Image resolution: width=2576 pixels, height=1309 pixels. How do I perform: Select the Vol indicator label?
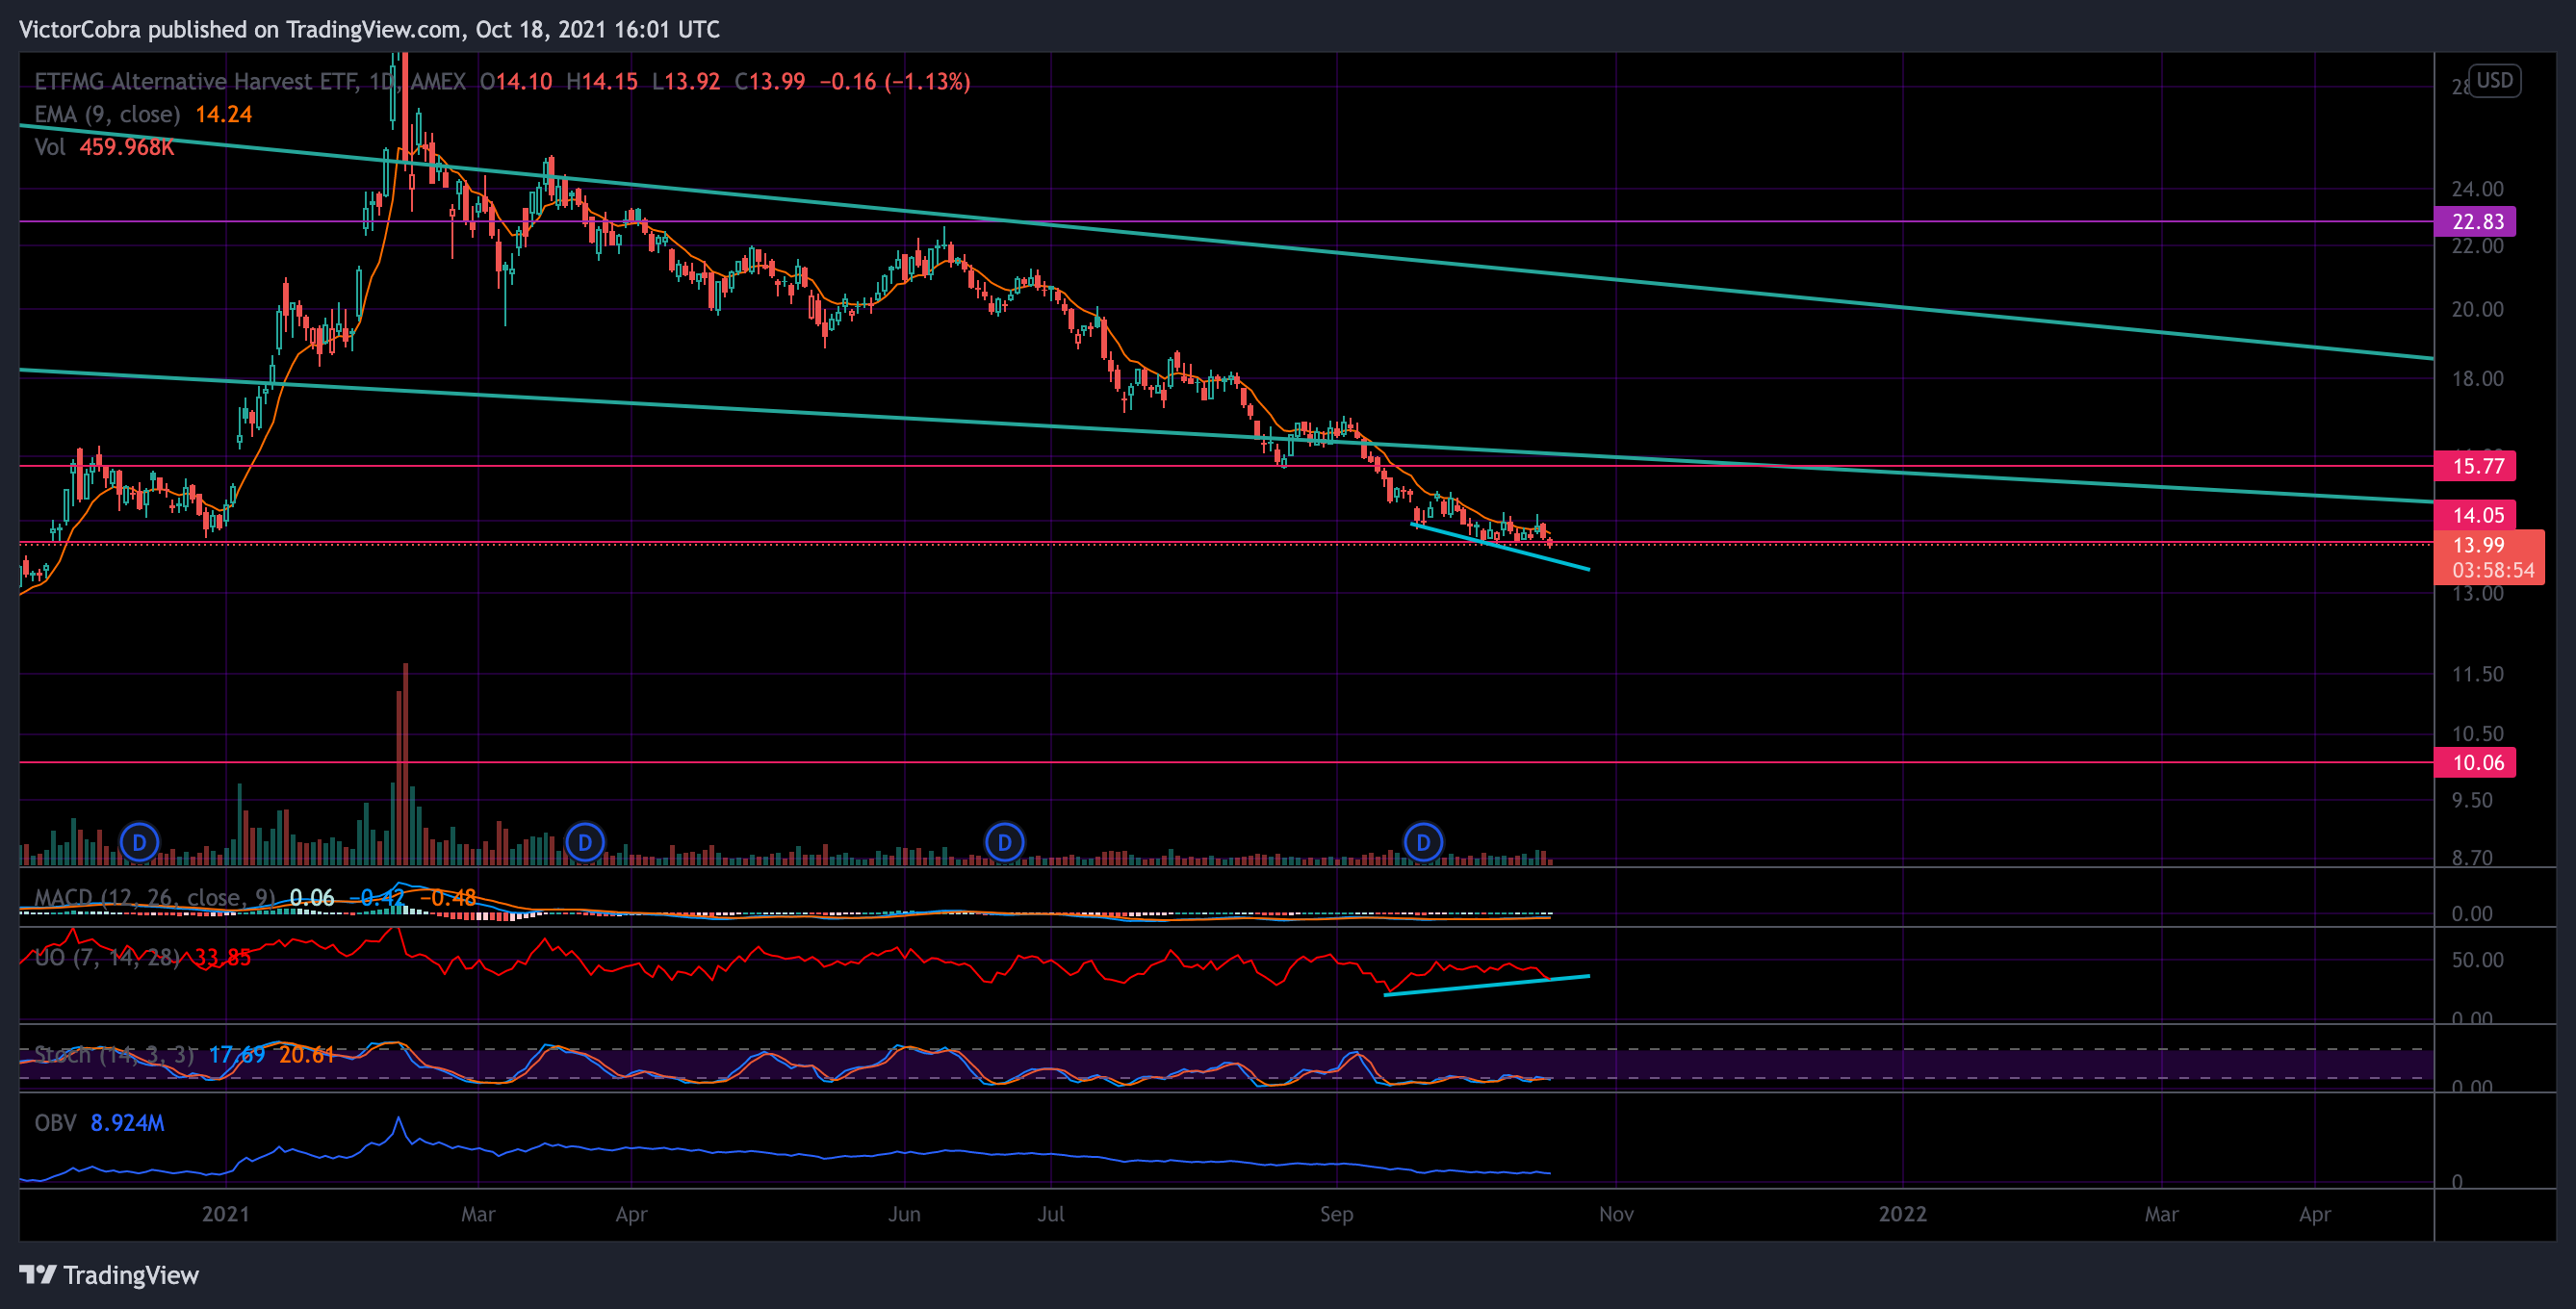coord(49,147)
